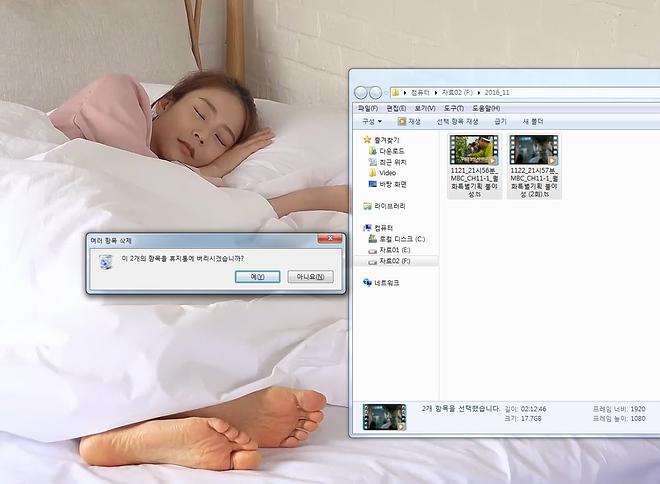Click the 네트워크 network icon
660x484 pixels.
point(367,282)
